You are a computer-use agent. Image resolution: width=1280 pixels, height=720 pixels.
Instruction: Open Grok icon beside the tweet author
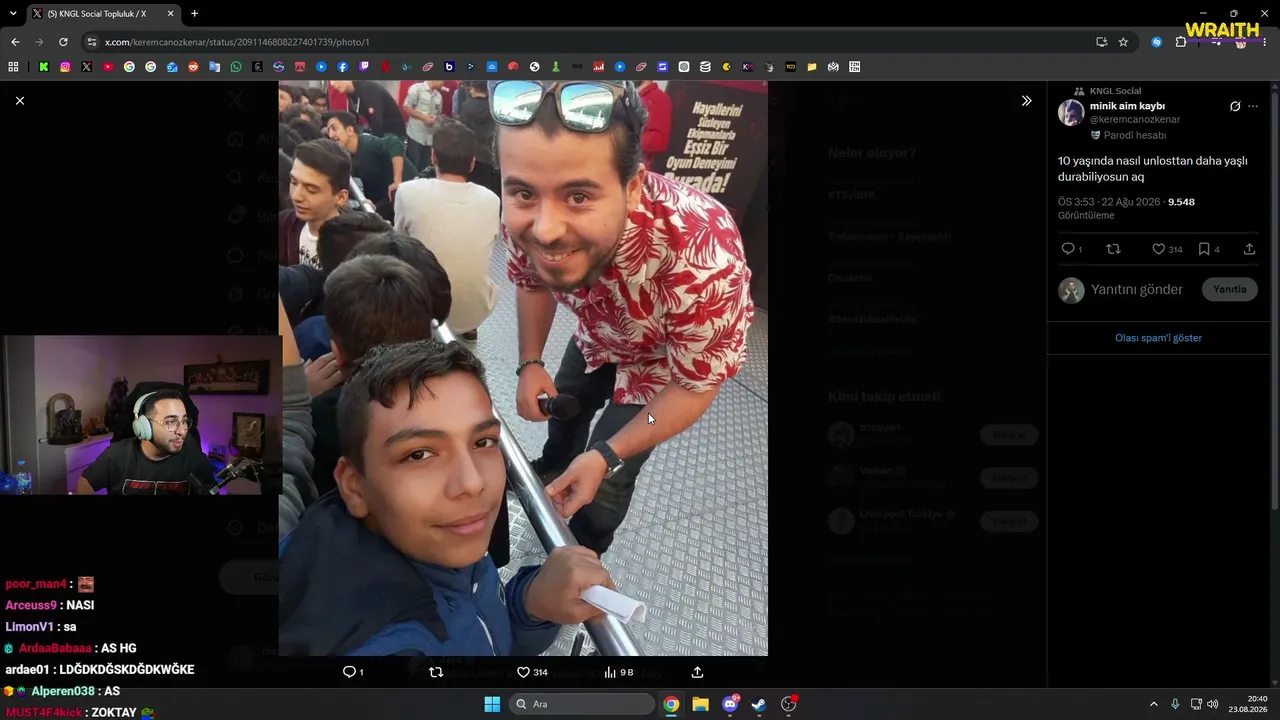1235,106
